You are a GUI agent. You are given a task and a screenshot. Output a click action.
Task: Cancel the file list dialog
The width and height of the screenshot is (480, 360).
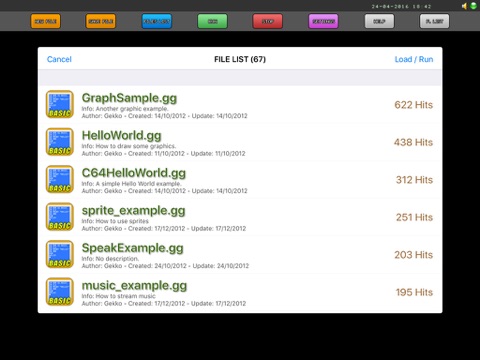(x=59, y=59)
